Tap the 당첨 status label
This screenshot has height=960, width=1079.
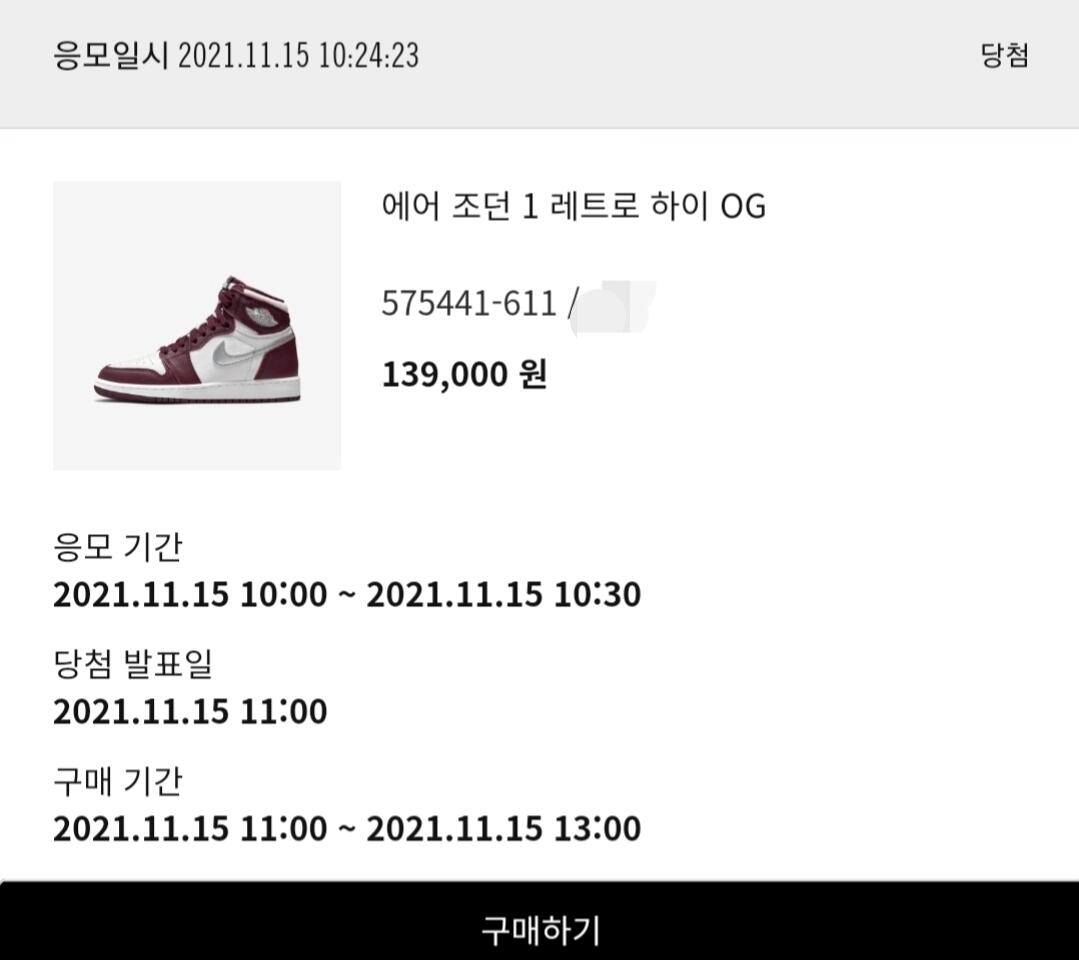[x=1005, y=55]
